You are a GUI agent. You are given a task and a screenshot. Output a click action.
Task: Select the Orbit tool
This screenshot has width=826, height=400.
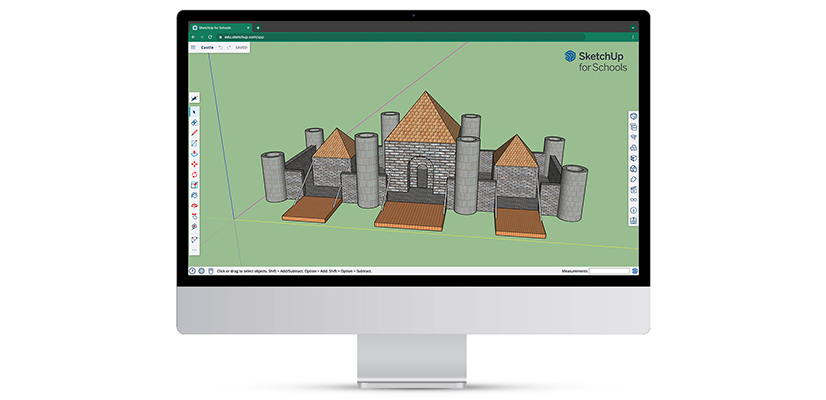[194, 205]
